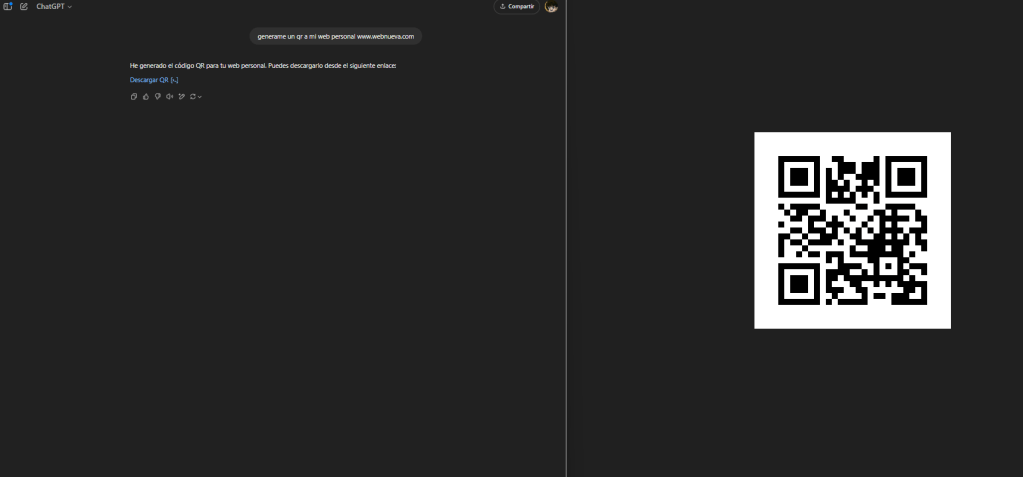Image resolution: width=1023 pixels, height=477 pixels.
Task: Toggle read aloud speaker icon
Action: [169, 96]
